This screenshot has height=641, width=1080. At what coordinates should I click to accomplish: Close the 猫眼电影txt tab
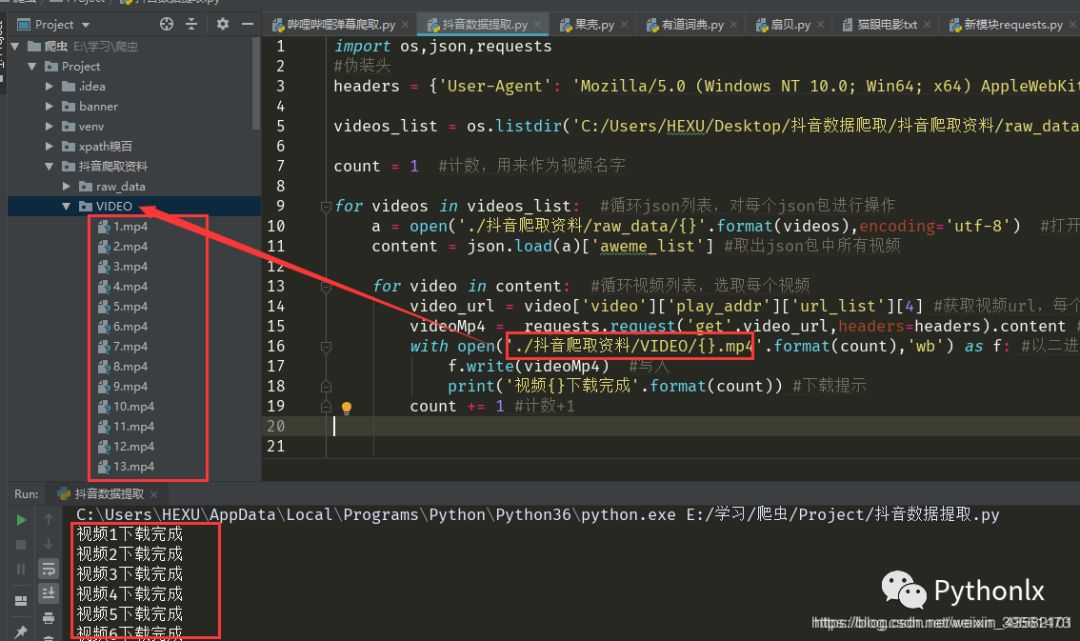[927, 25]
